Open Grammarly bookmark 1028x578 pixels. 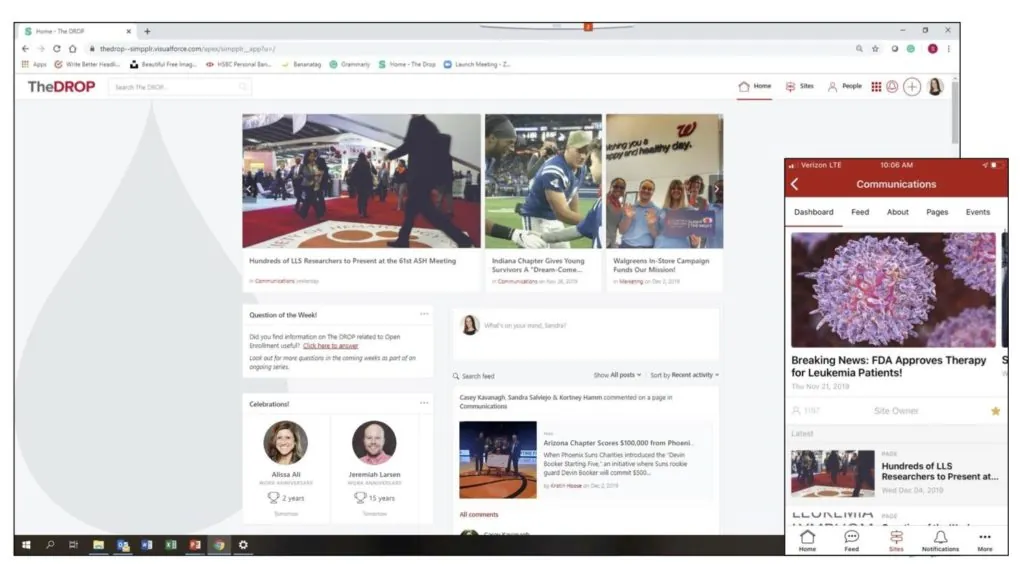pyautogui.click(x=349, y=64)
